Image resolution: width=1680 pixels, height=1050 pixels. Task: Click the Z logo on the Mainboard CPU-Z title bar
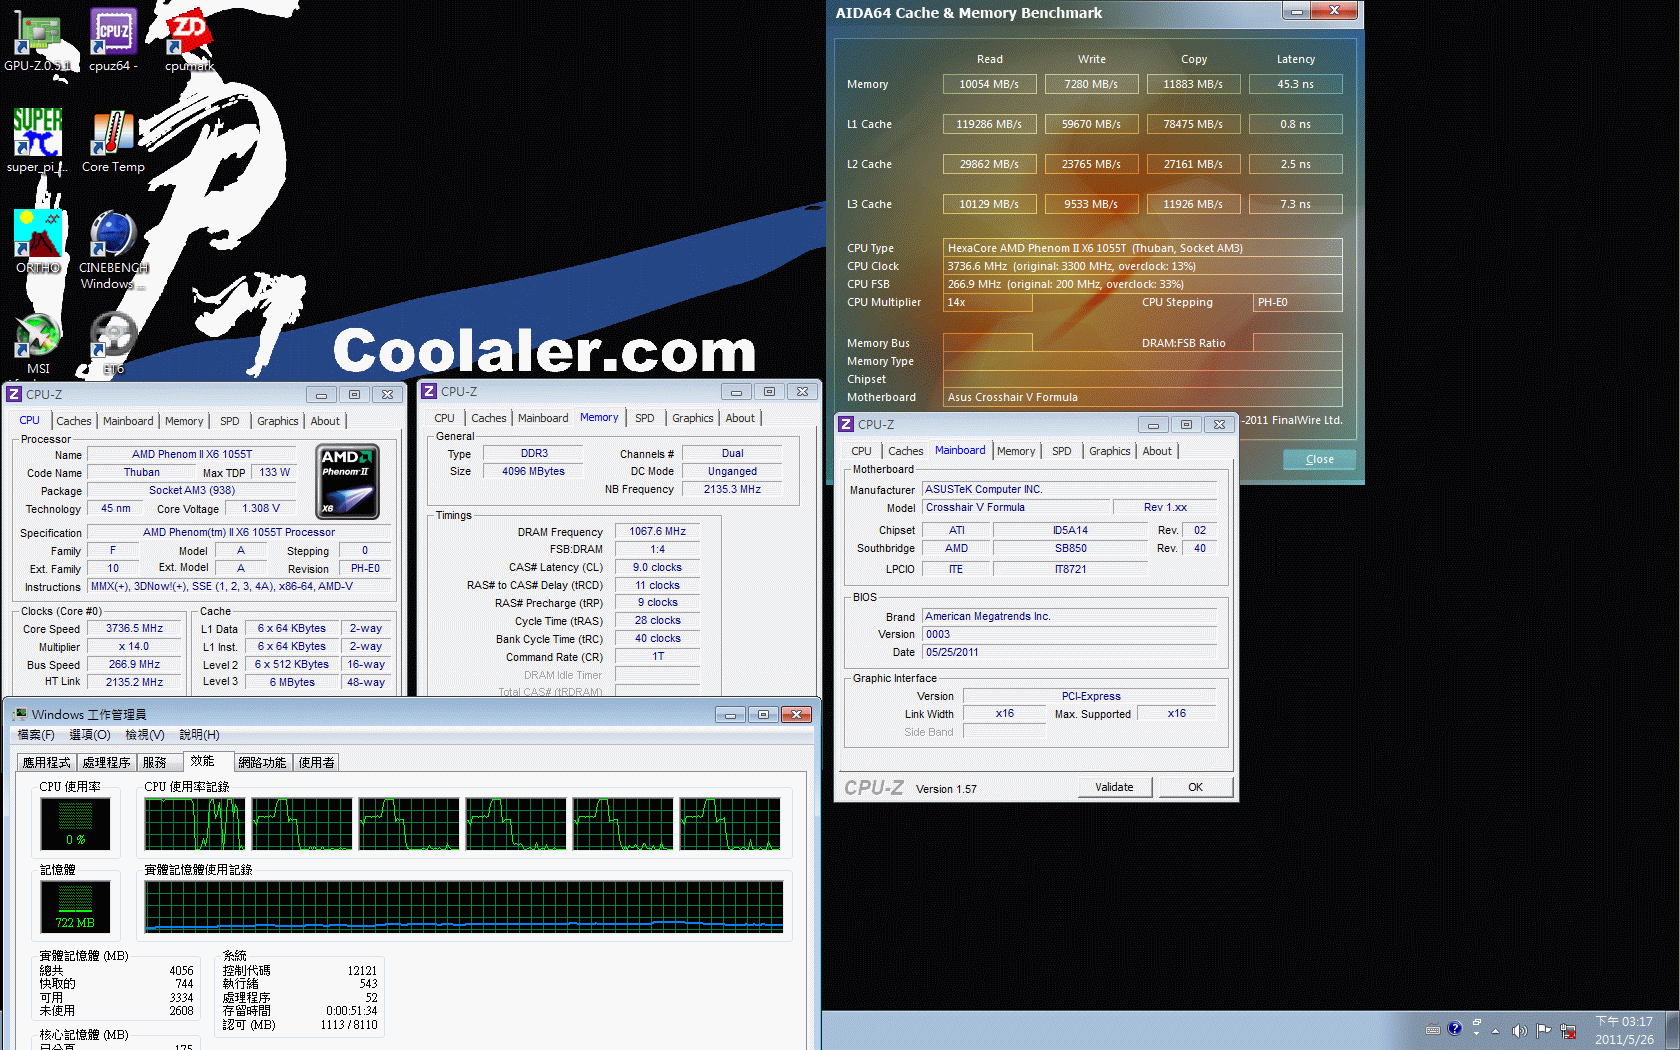tap(846, 424)
